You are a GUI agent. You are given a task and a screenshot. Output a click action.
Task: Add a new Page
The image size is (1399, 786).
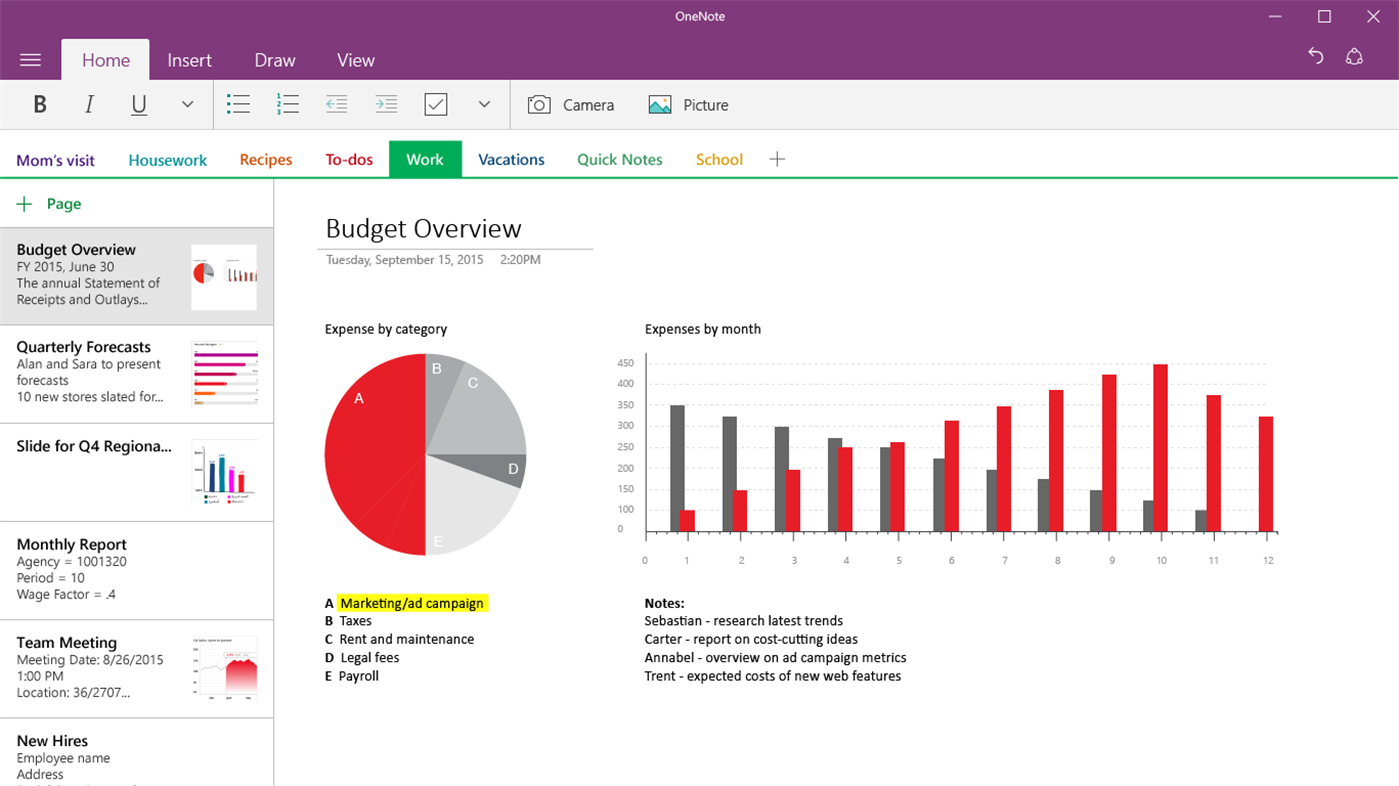pyautogui.click(x=49, y=204)
